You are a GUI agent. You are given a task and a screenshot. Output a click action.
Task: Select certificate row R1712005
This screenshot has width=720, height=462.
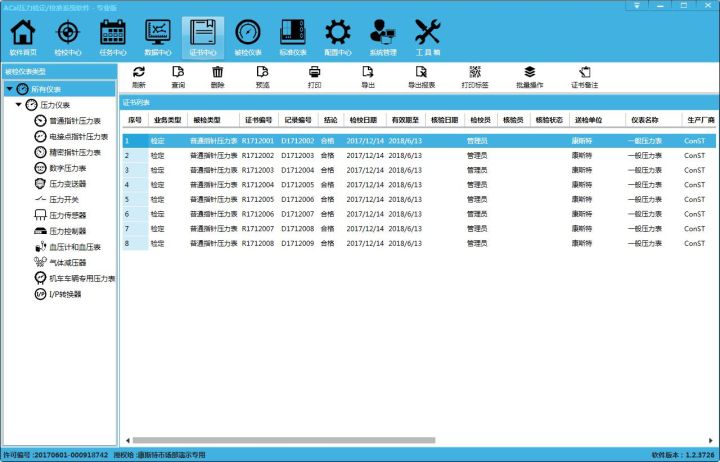pos(258,198)
